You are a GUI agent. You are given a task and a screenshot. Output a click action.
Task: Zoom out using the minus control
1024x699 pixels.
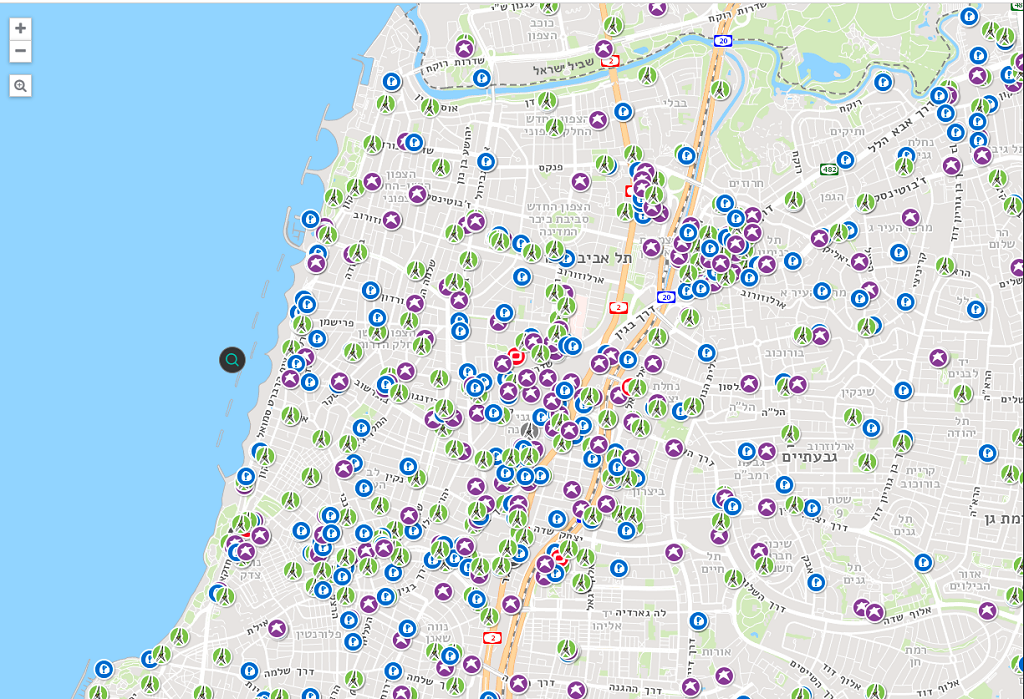(x=19, y=50)
